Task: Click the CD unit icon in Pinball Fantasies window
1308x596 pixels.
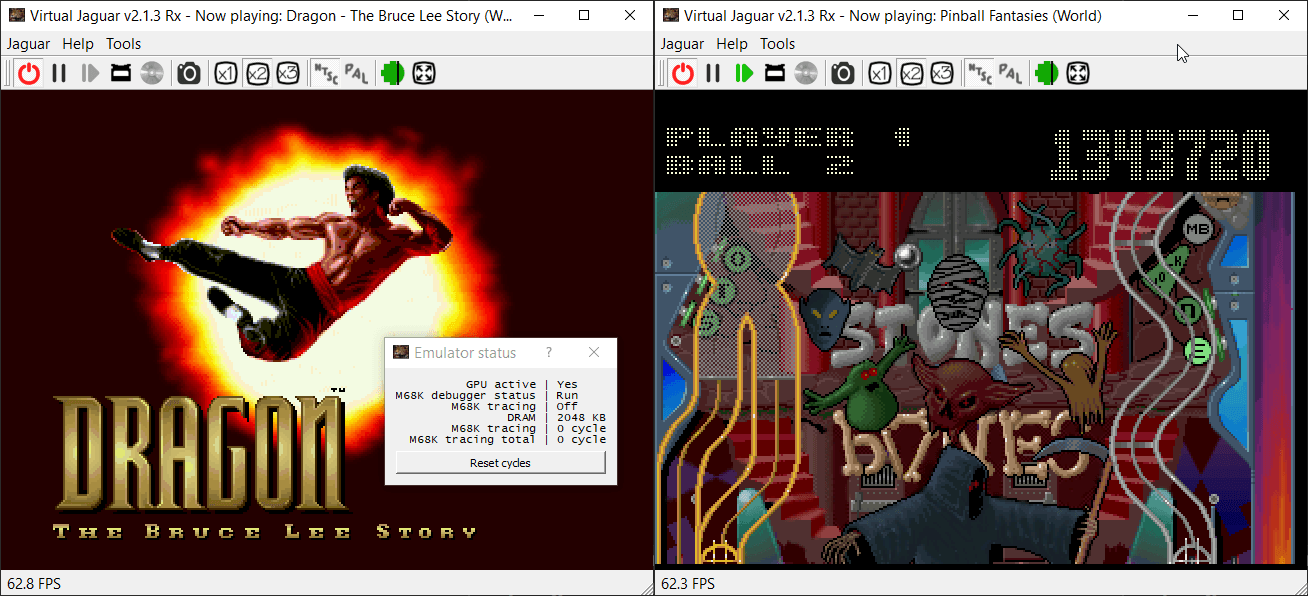Action: pyautogui.click(x=806, y=73)
